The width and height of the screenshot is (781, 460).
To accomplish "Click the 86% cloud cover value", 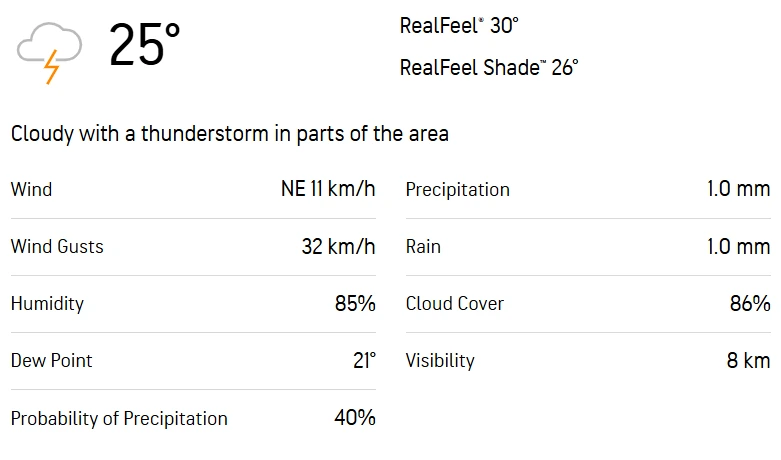I will coord(750,303).
